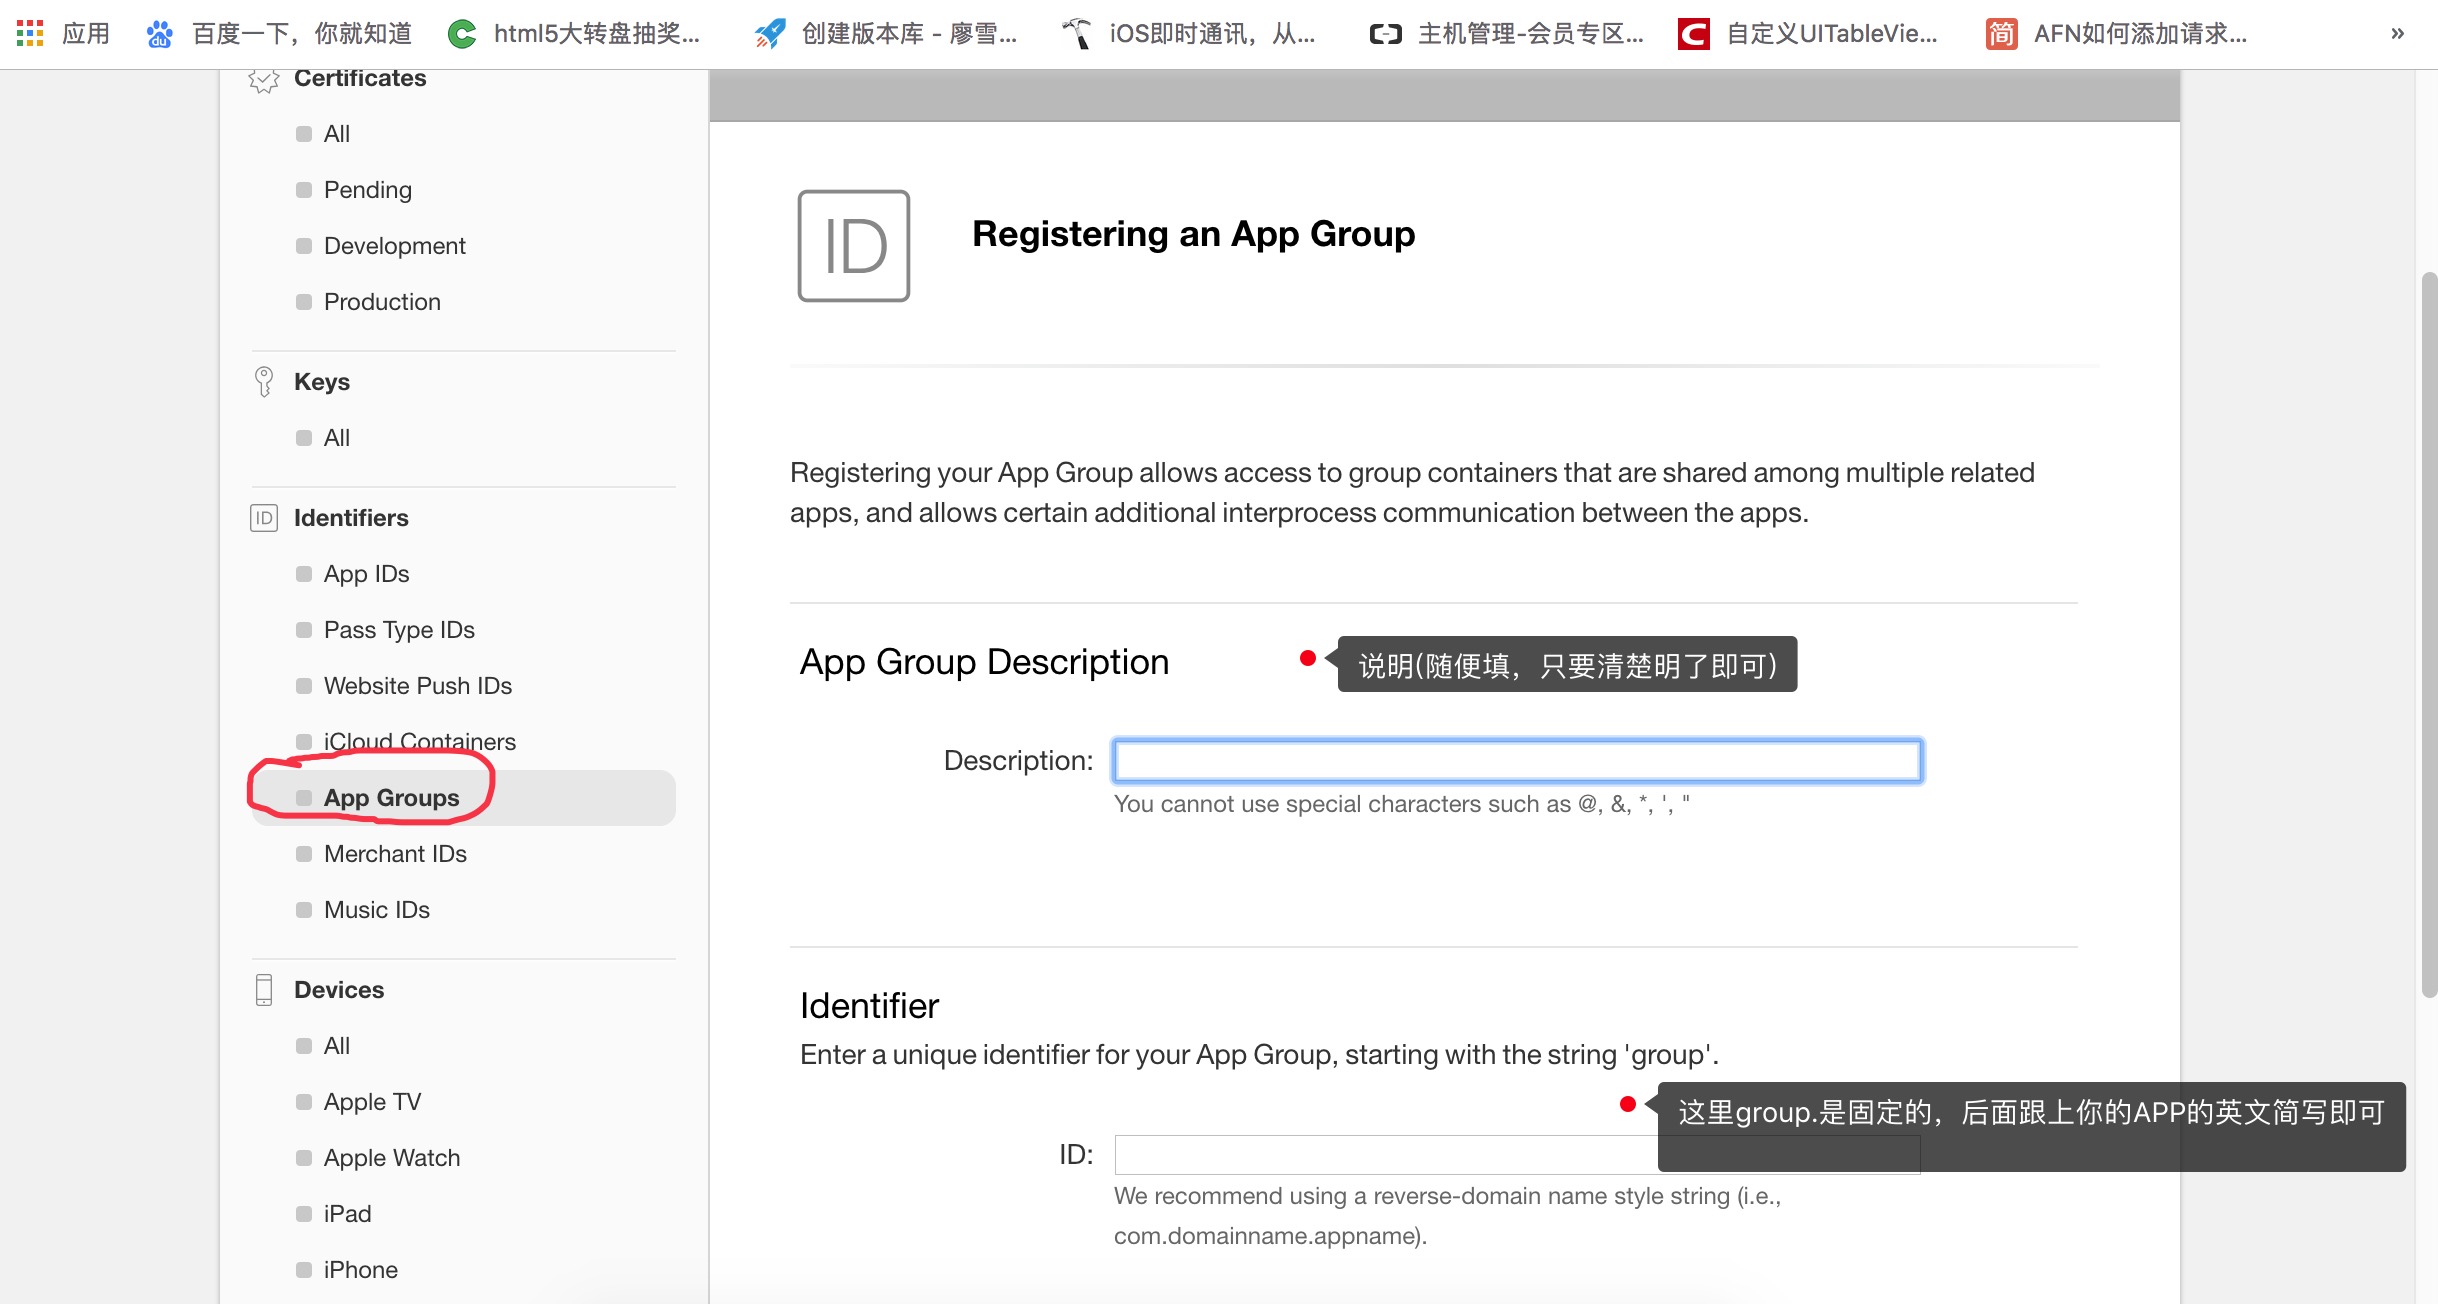Open the rocket version-library bookmark
2438x1304 pixels.
tap(770, 34)
